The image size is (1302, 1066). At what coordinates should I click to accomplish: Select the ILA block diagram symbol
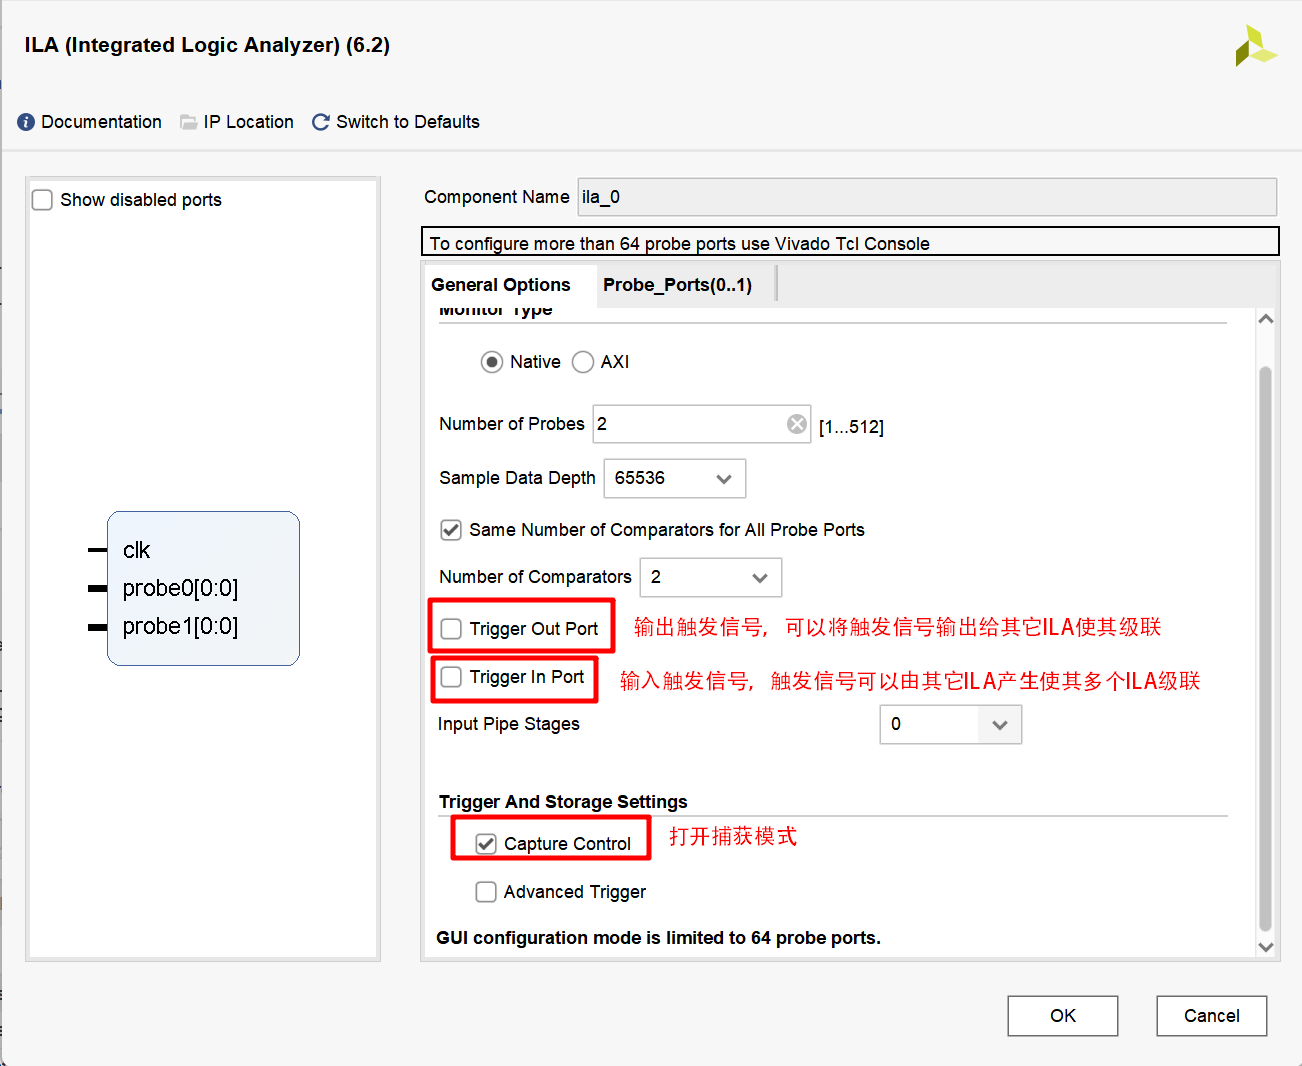203,588
